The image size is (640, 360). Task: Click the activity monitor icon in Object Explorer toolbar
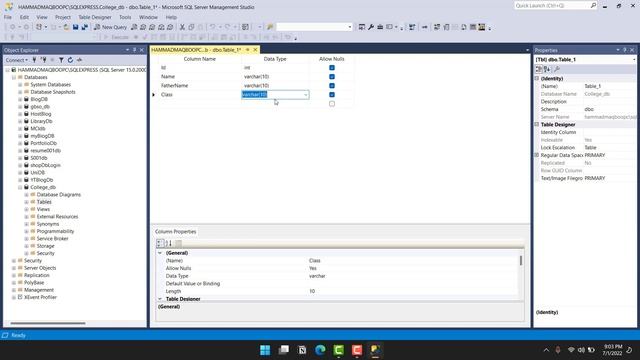click(79, 60)
